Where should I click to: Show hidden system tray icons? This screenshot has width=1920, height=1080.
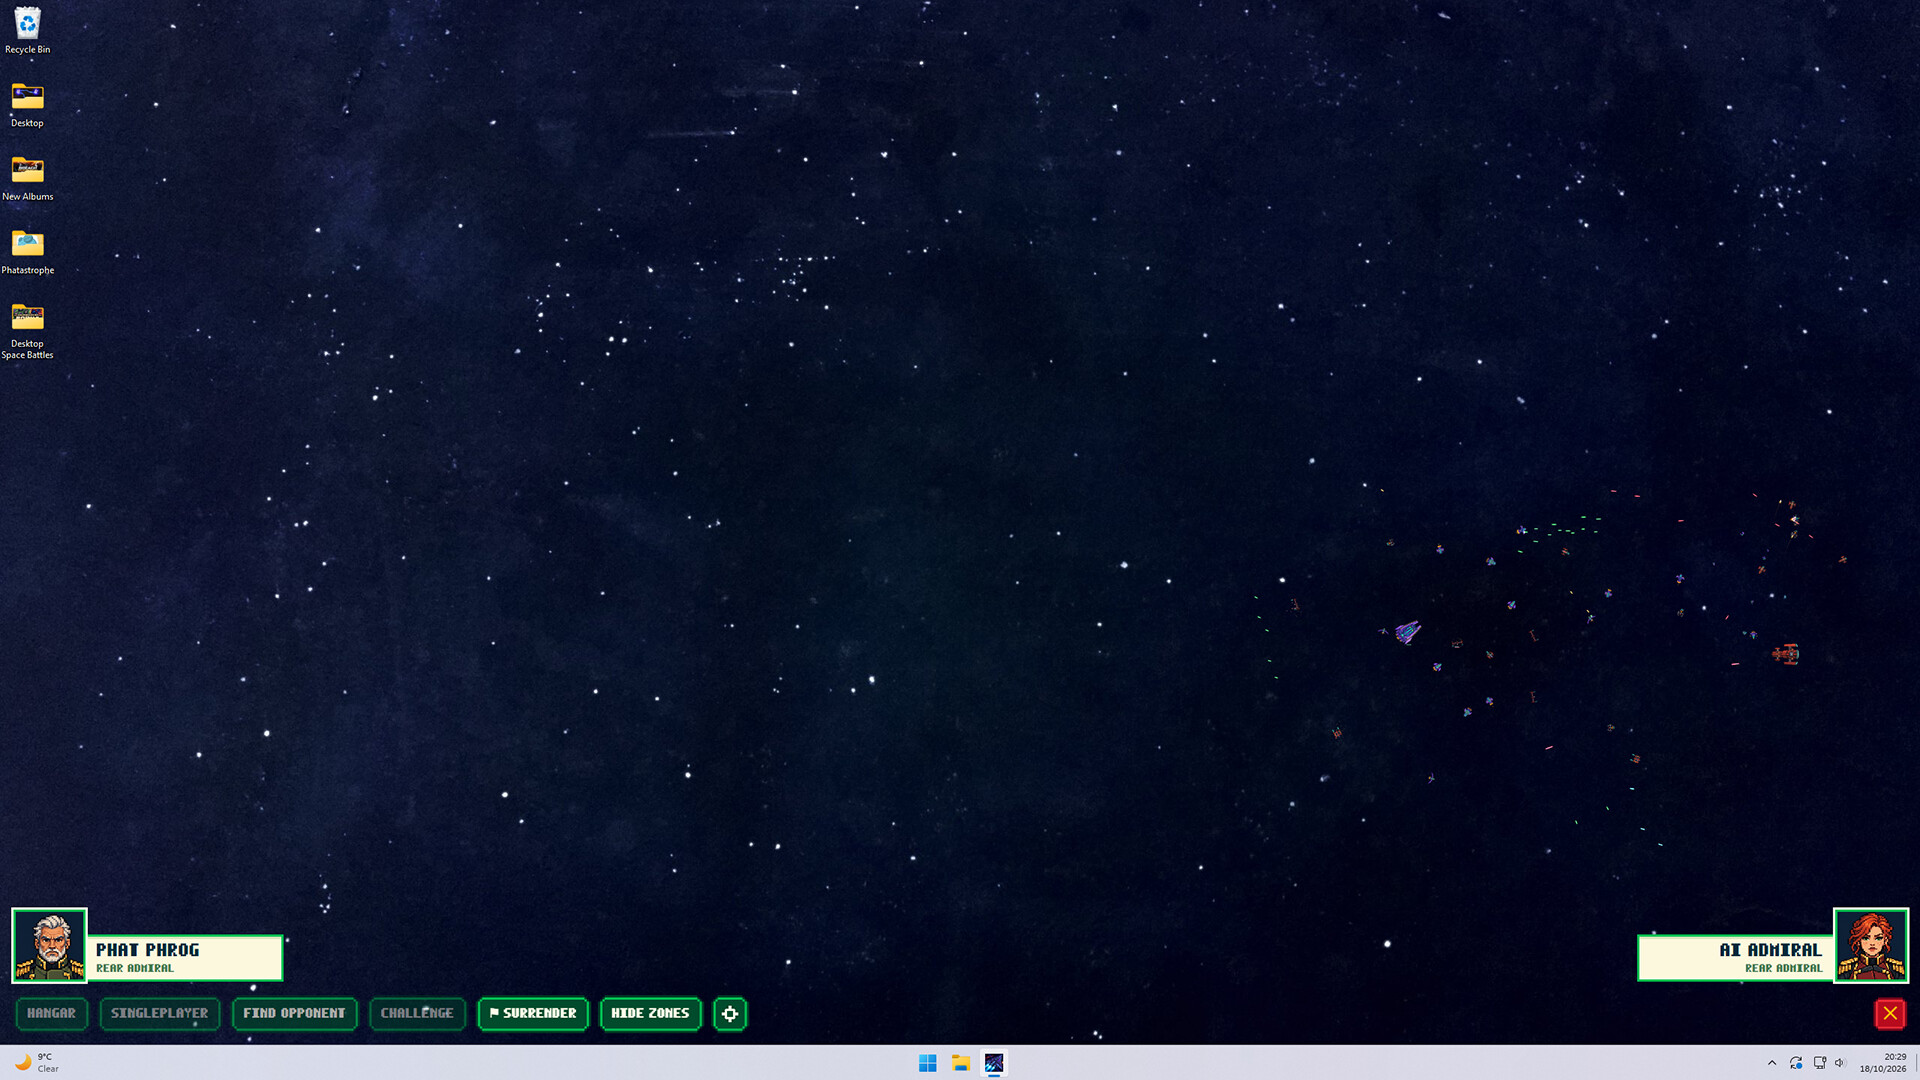click(x=1772, y=1063)
